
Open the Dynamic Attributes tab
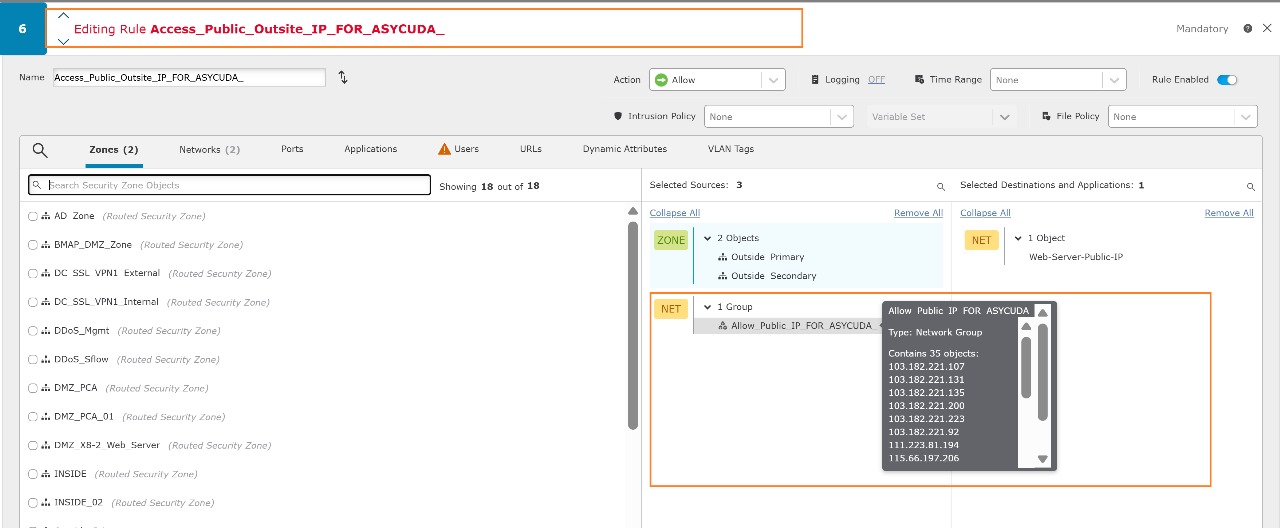pyautogui.click(x=624, y=150)
